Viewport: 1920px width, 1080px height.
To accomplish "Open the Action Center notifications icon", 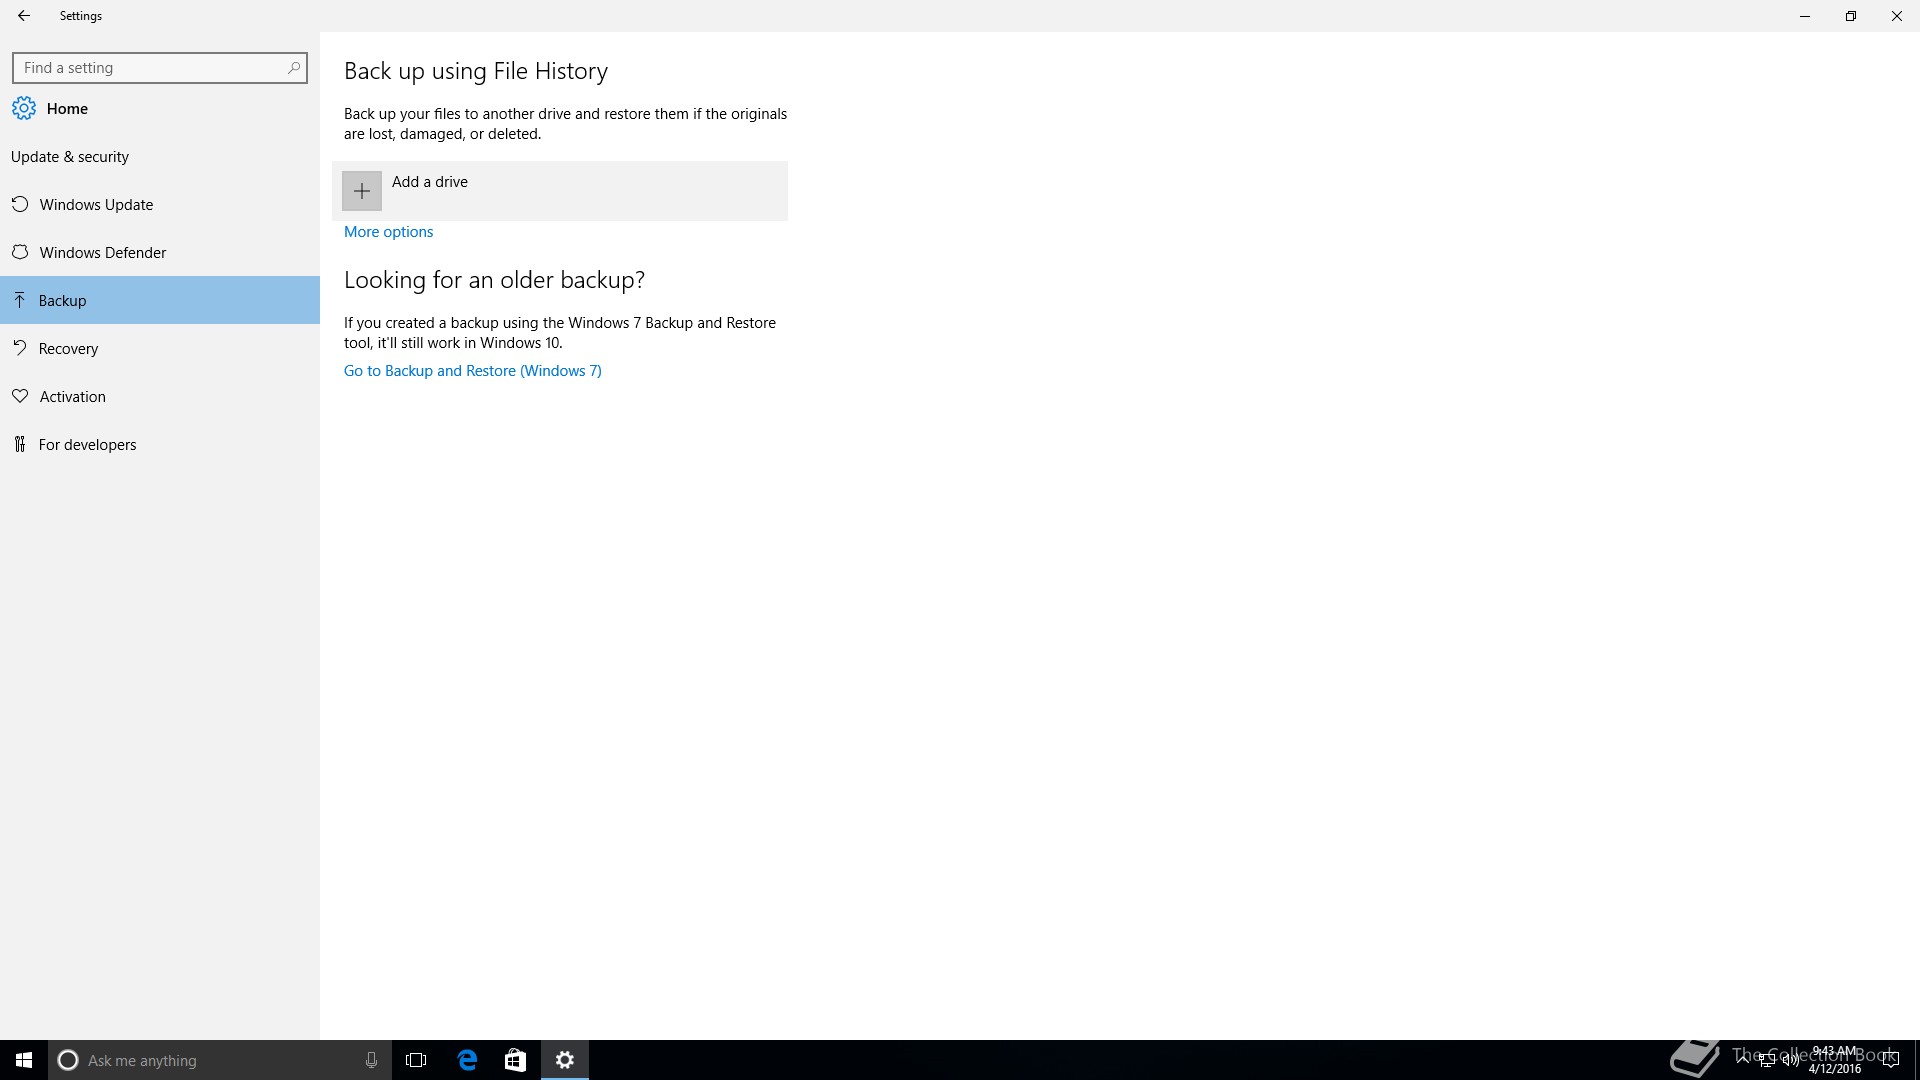I will pyautogui.click(x=1890, y=1060).
